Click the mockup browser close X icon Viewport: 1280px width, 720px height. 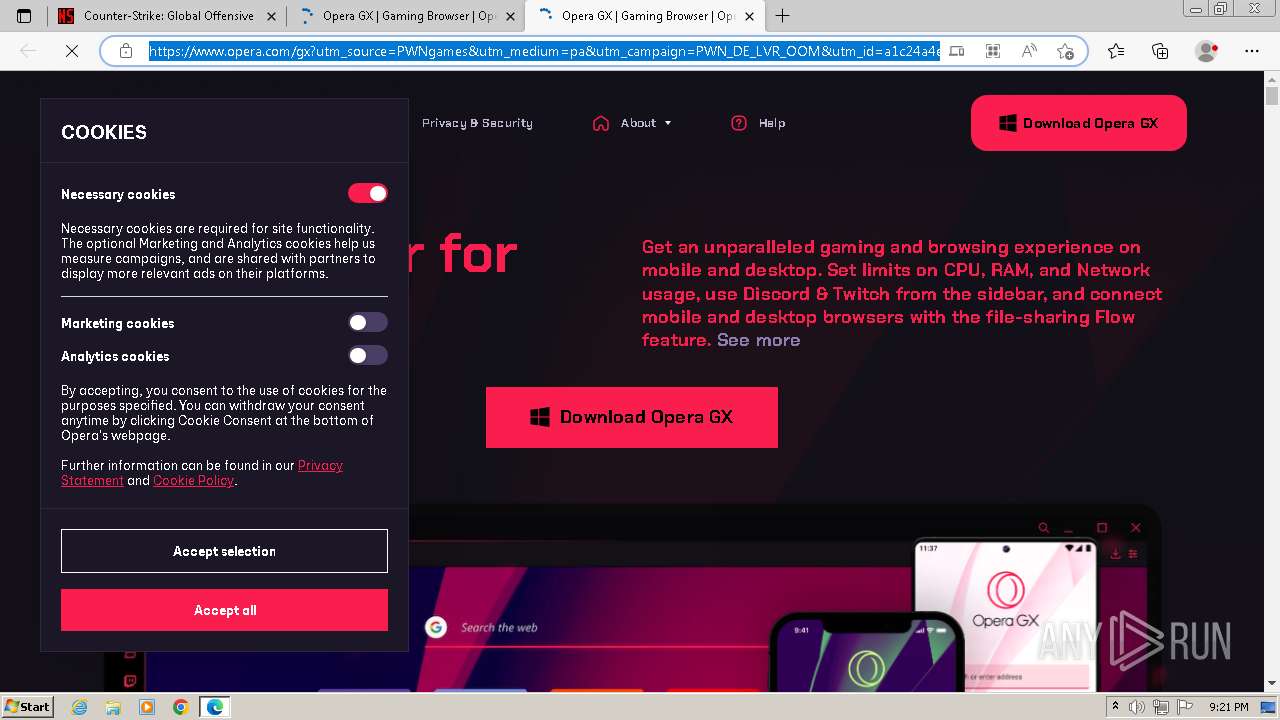1136,528
